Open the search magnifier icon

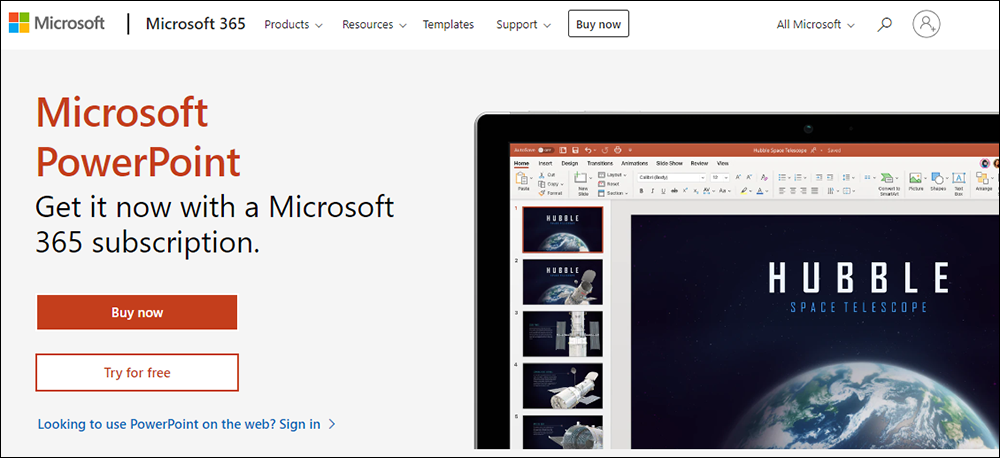884,24
